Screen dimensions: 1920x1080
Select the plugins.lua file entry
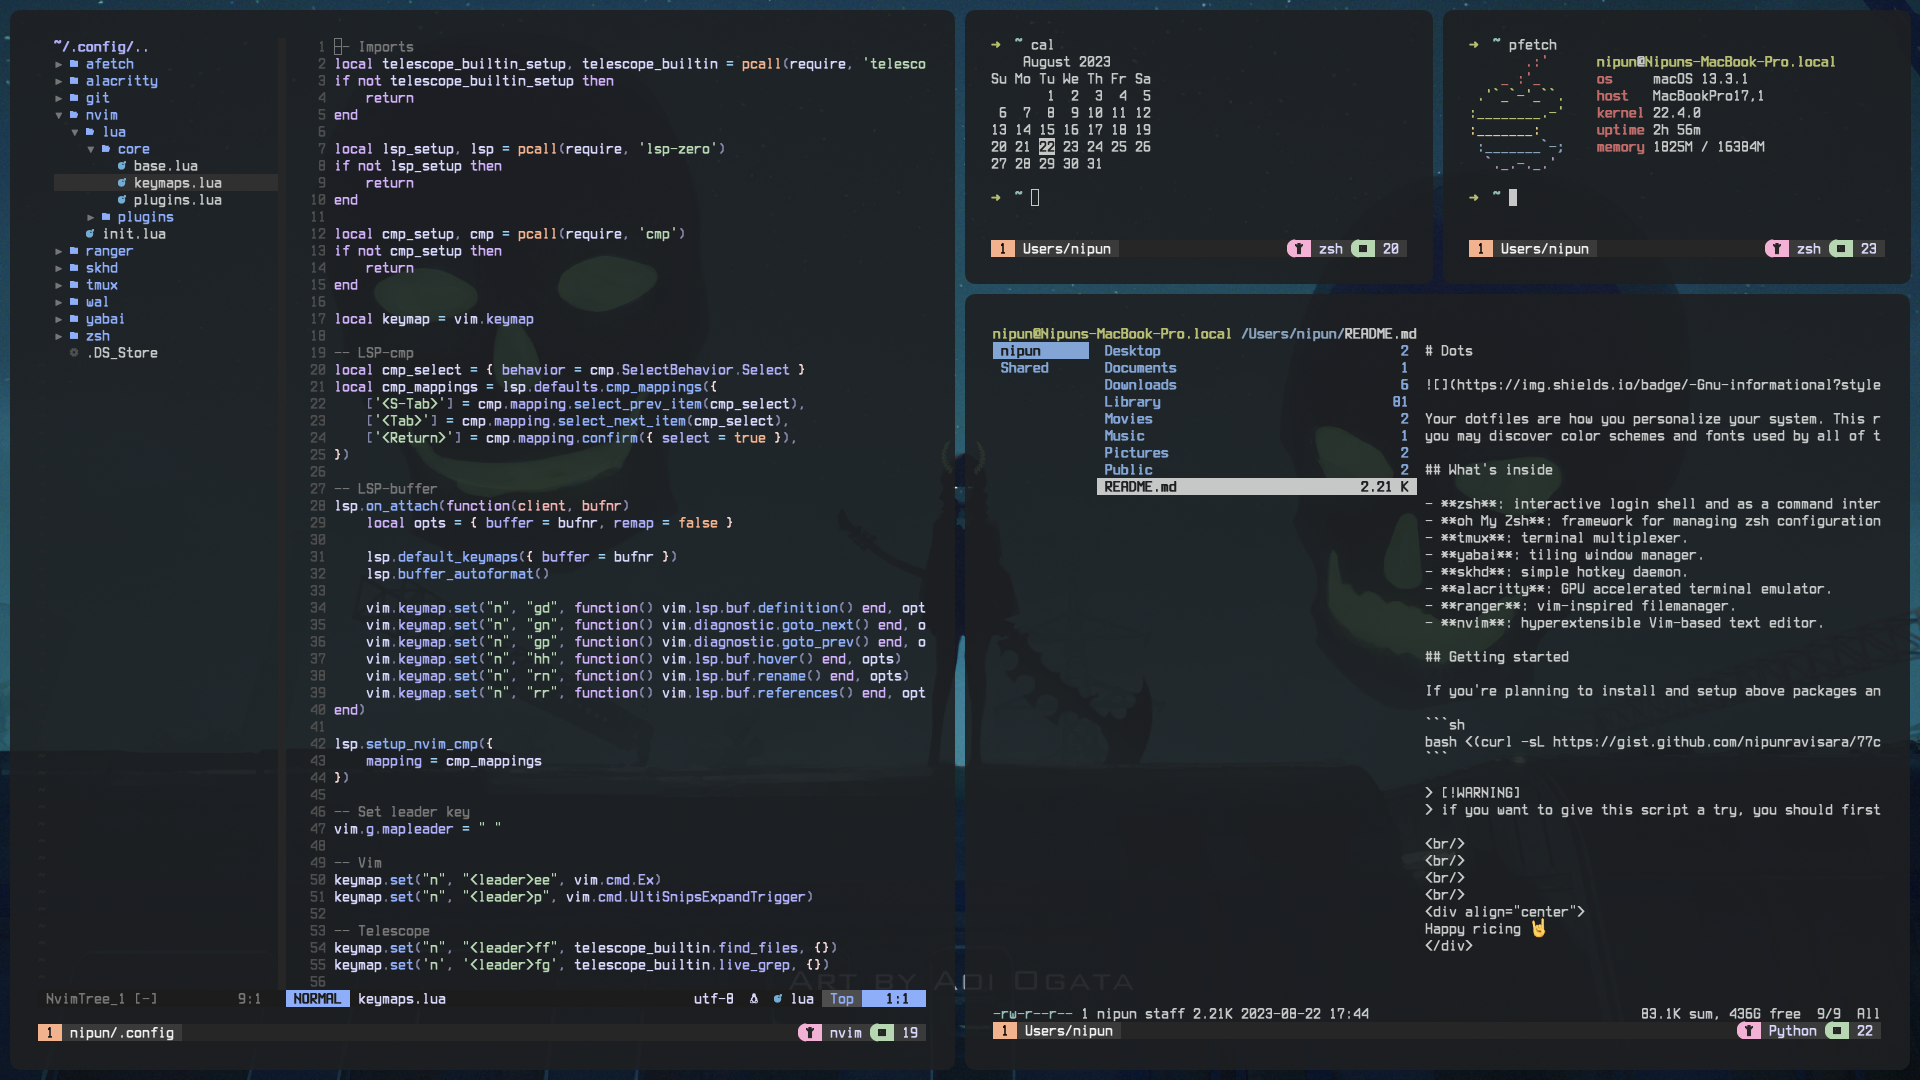tap(177, 199)
